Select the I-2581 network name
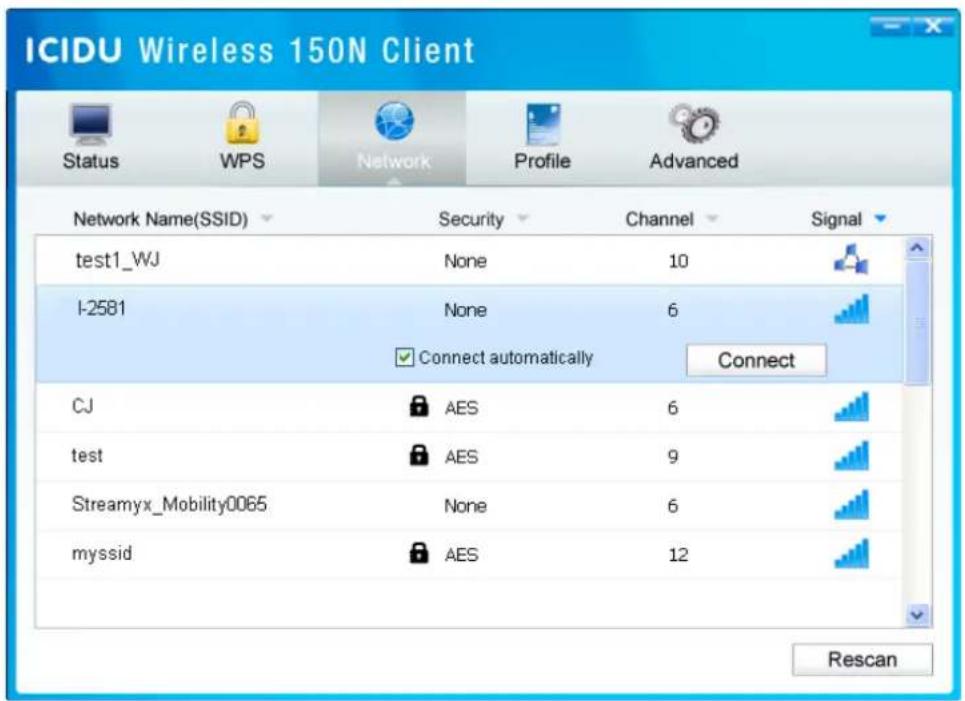 point(102,308)
